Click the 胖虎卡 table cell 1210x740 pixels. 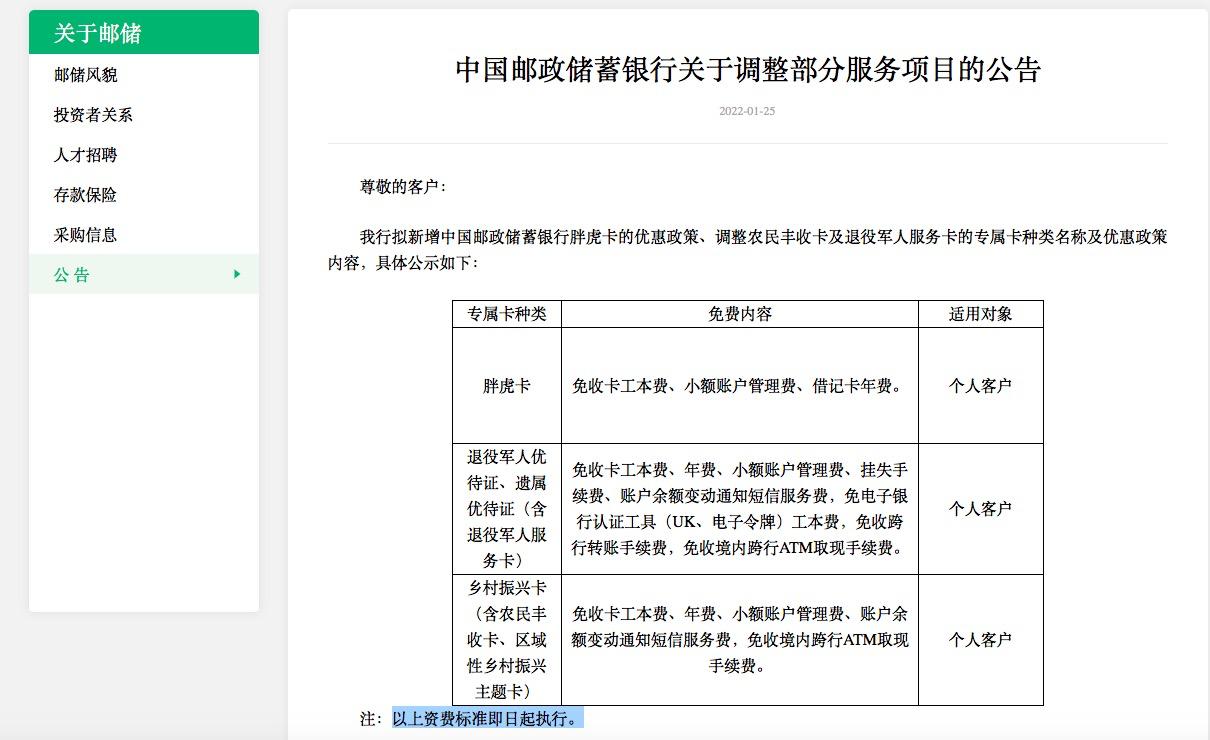point(506,384)
